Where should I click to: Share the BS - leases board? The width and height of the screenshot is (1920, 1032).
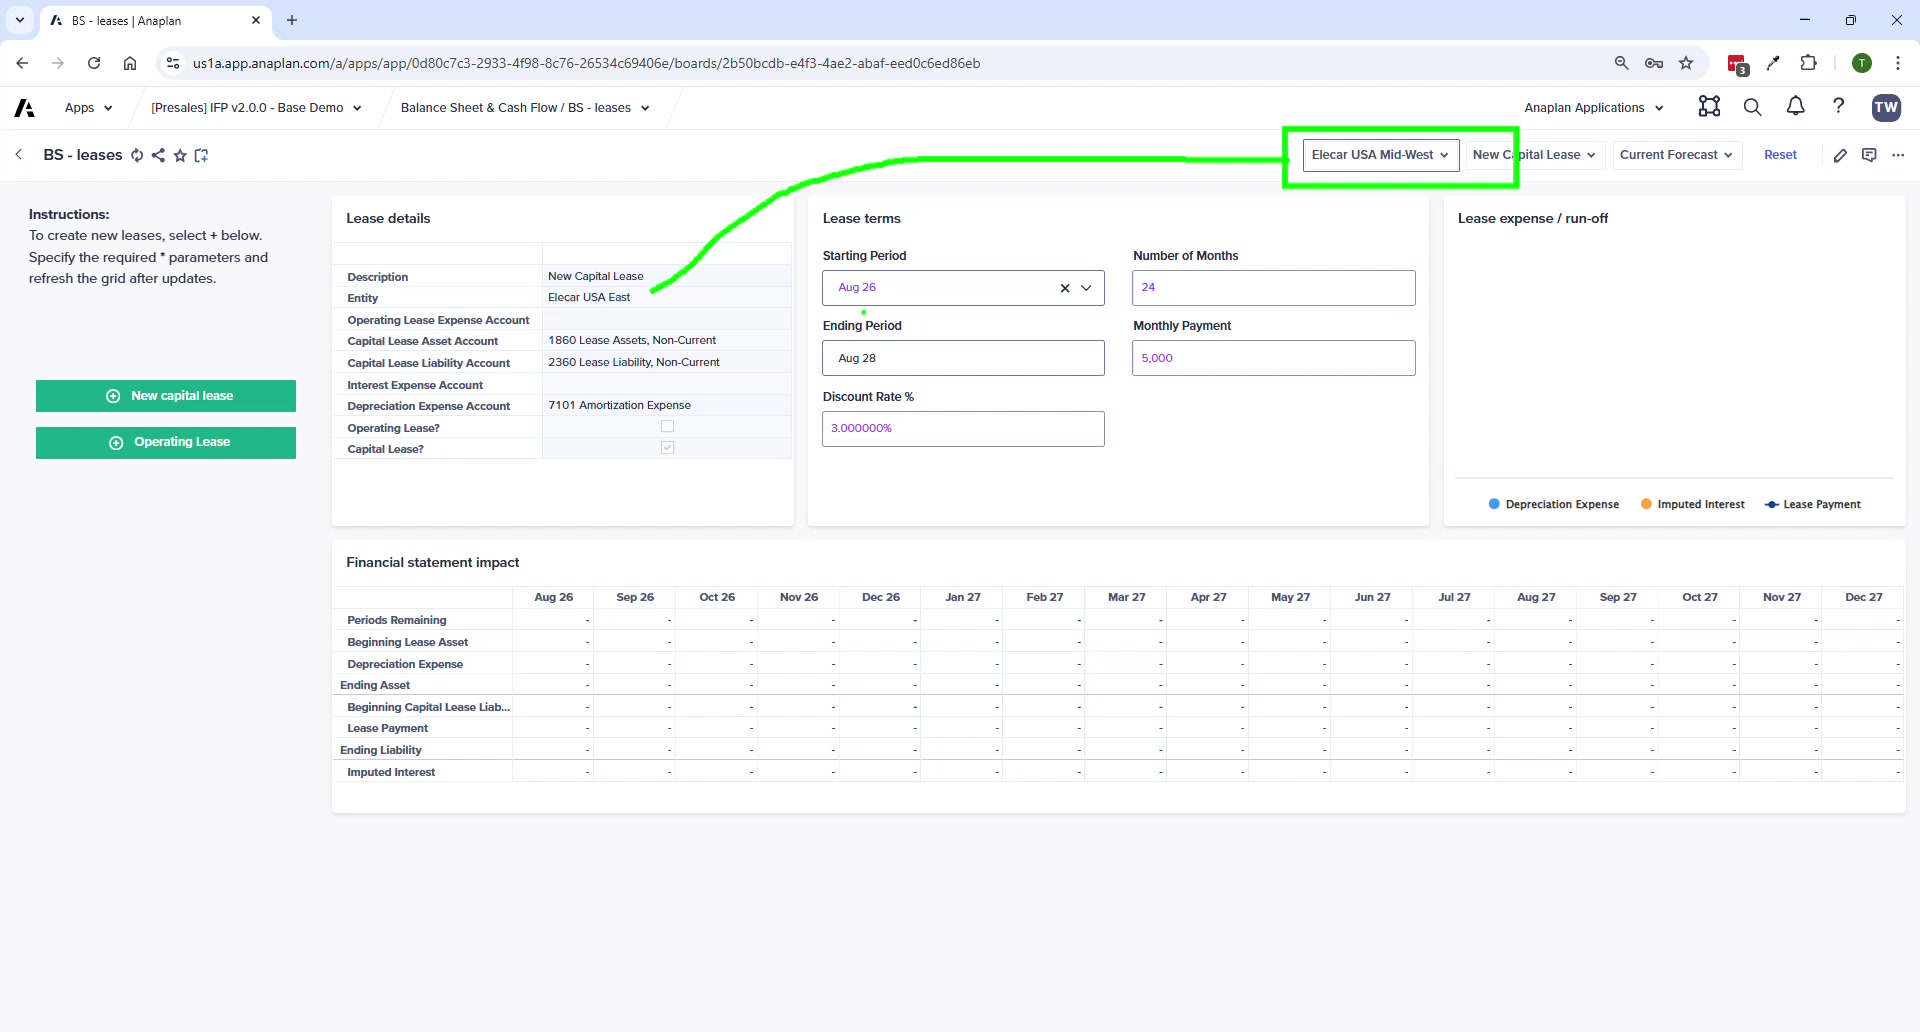[158, 155]
